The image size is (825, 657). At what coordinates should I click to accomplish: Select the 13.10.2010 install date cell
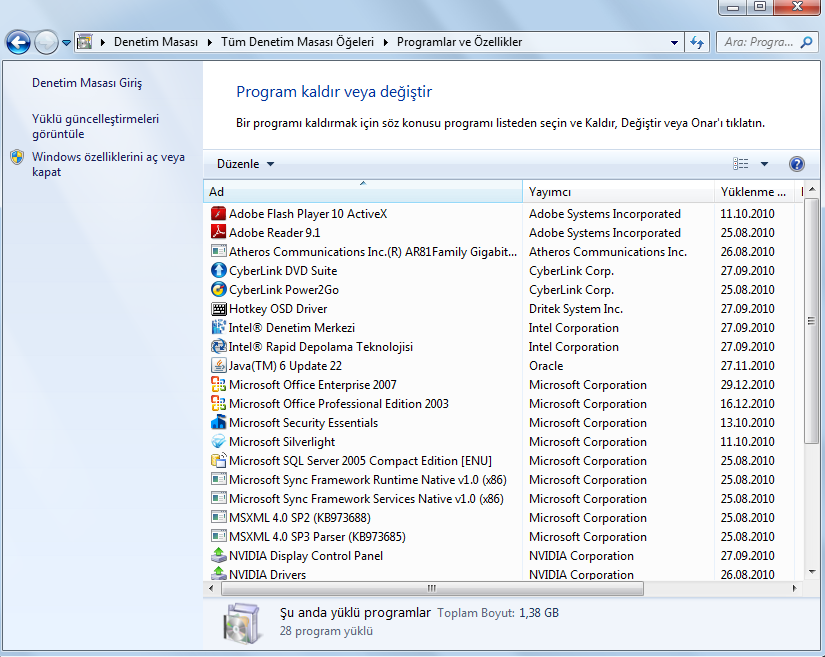(747, 422)
